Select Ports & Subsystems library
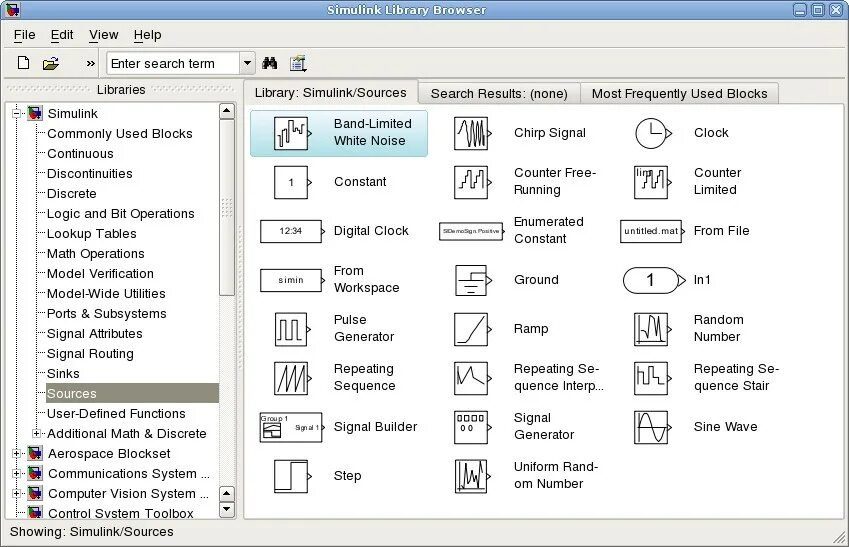The width and height of the screenshot is (849, 547). click(106, 314)
